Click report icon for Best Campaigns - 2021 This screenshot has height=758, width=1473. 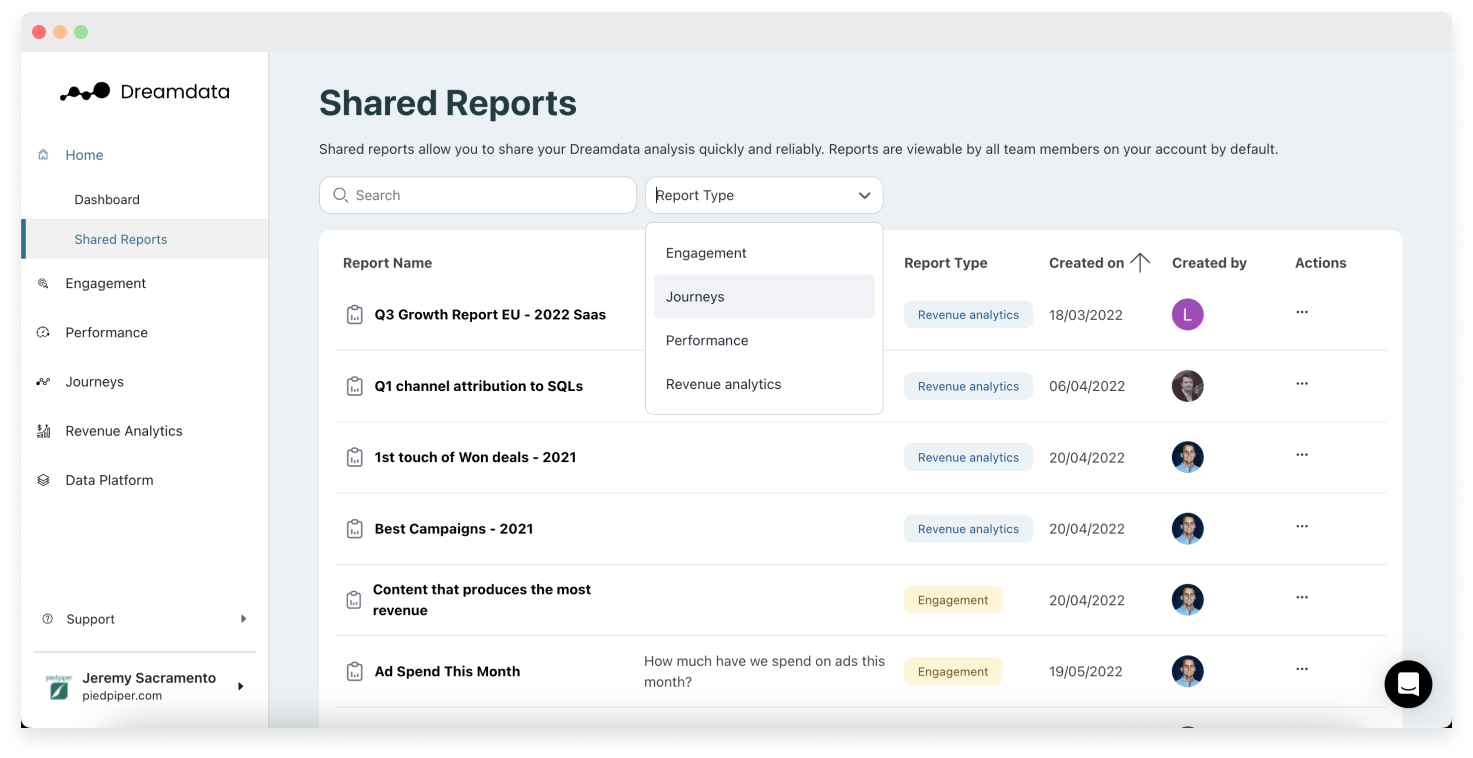[x=354, y=529]
